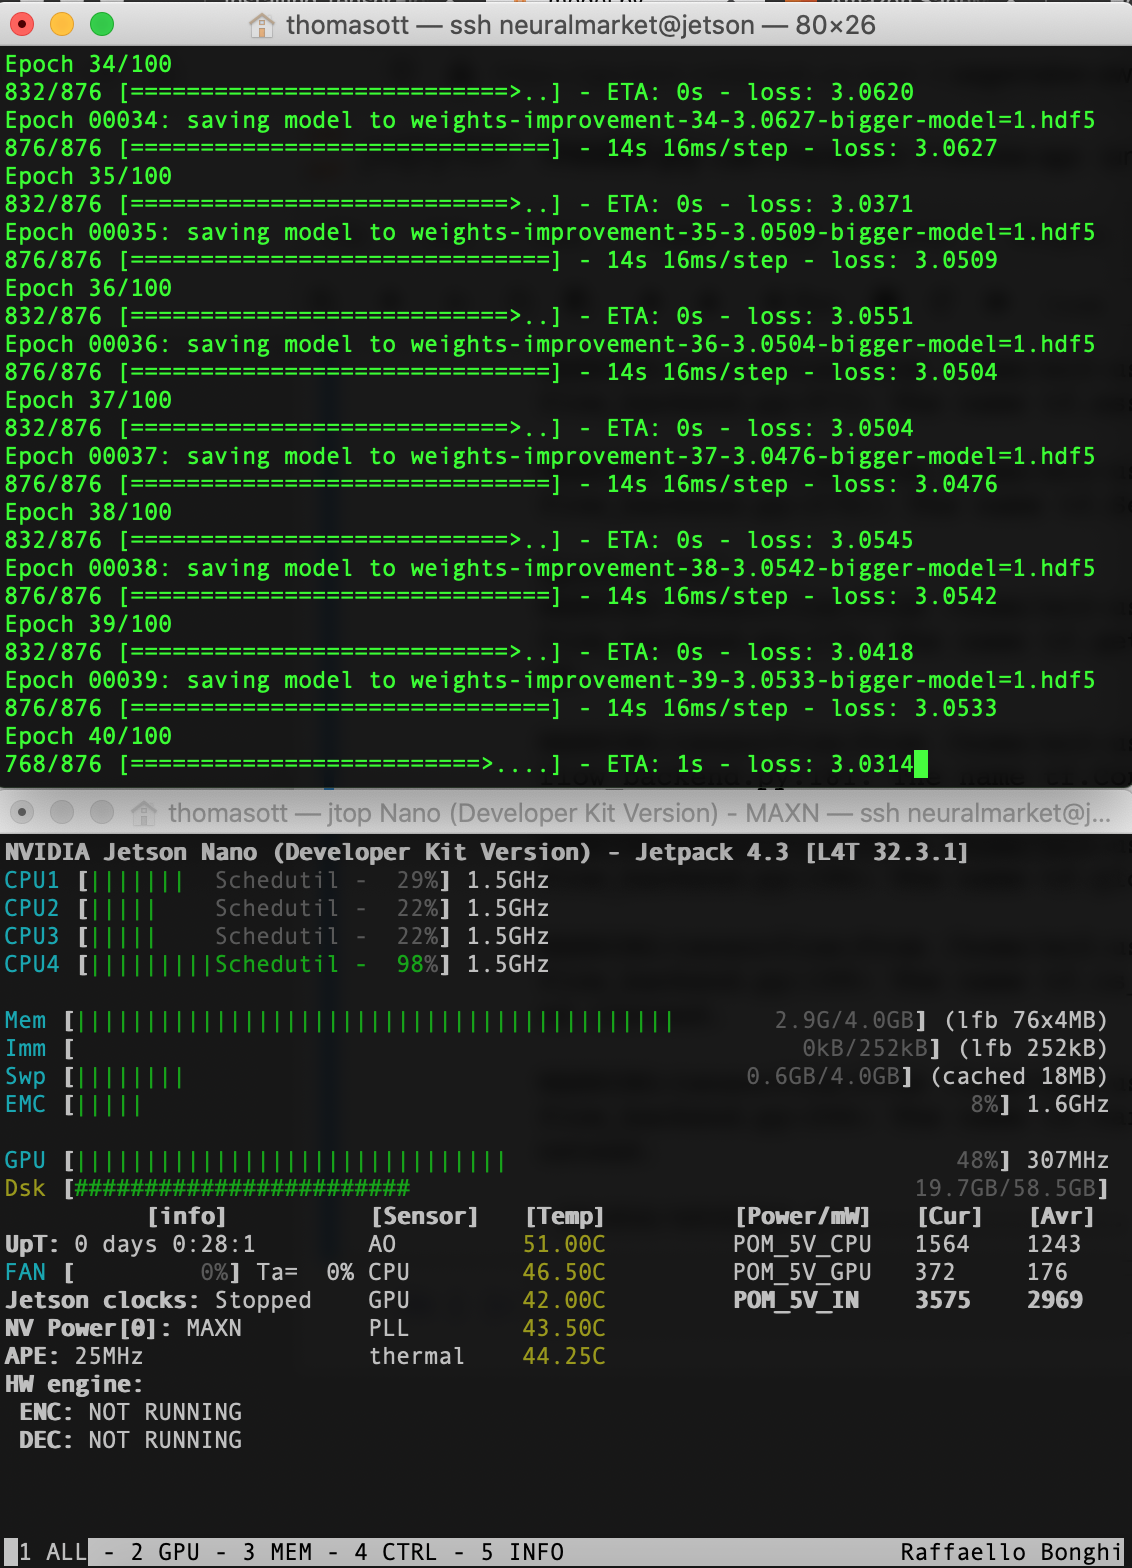Click the disk value 19.7GB/58.5GB
This screenshot has height=1568, width=1132.
click(x=1005, y=1188)
